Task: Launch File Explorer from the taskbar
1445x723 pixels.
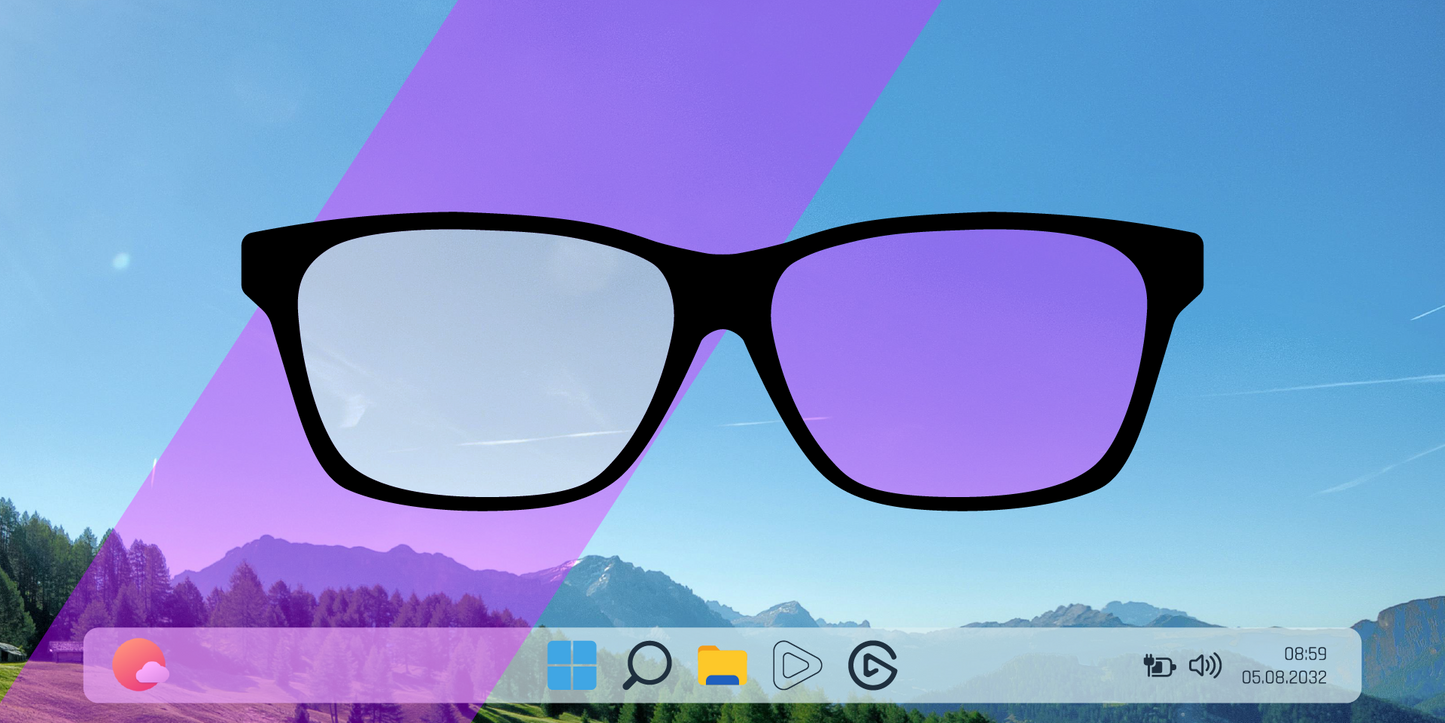Action: [x=722, y=666]
